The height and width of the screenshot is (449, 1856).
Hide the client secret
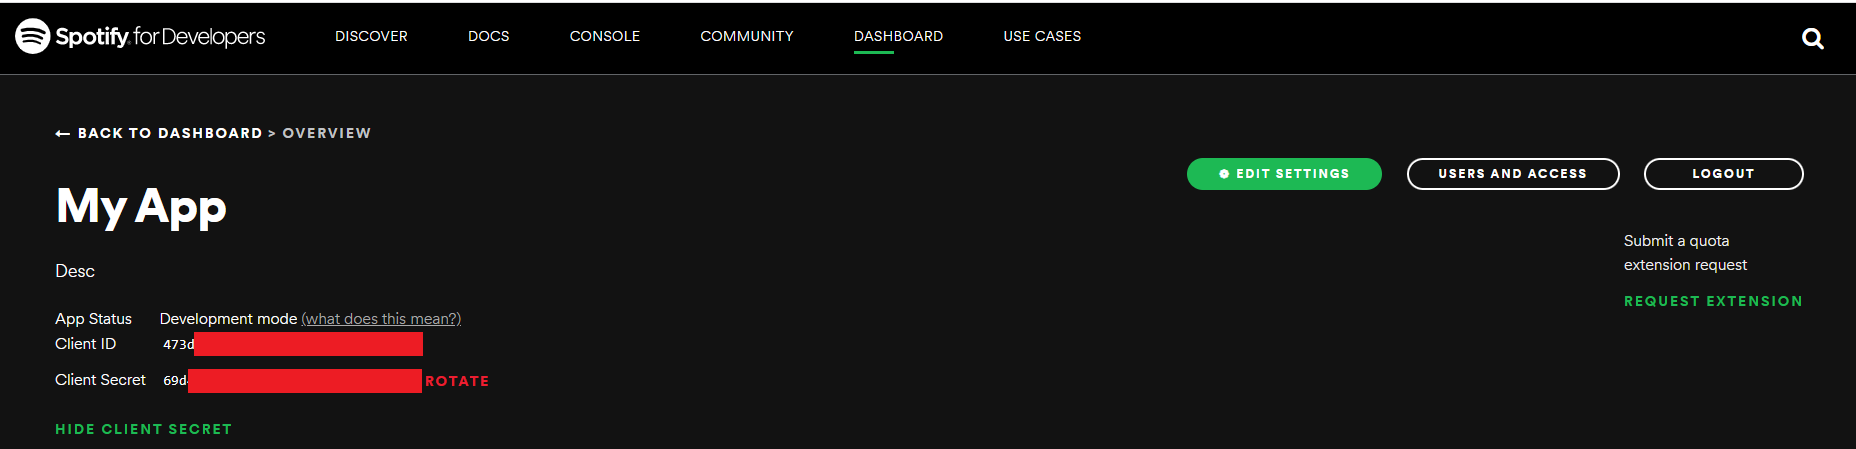(x=143, y=429)
